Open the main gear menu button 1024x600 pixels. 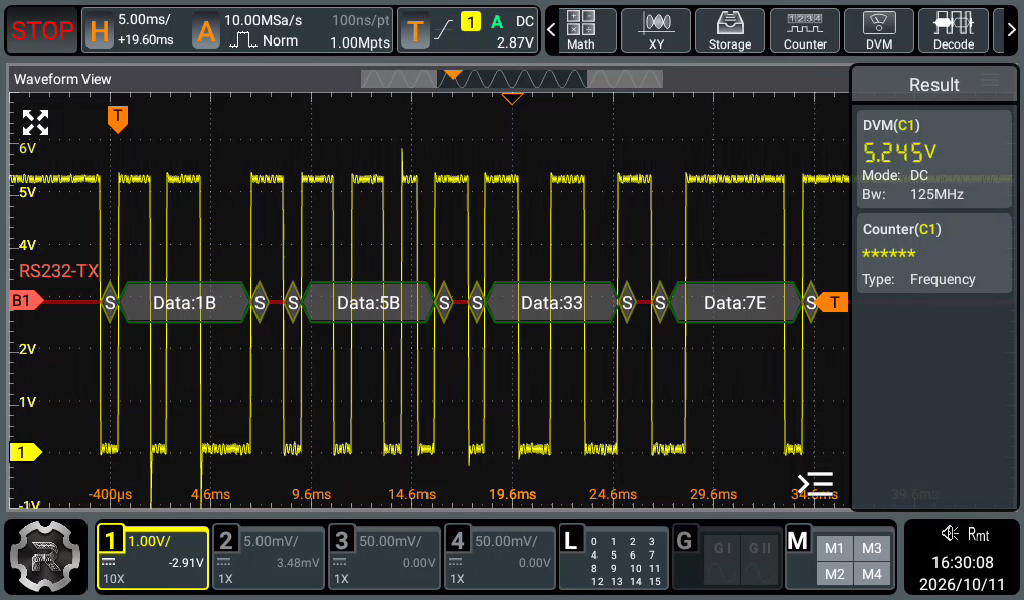(46, 556)
